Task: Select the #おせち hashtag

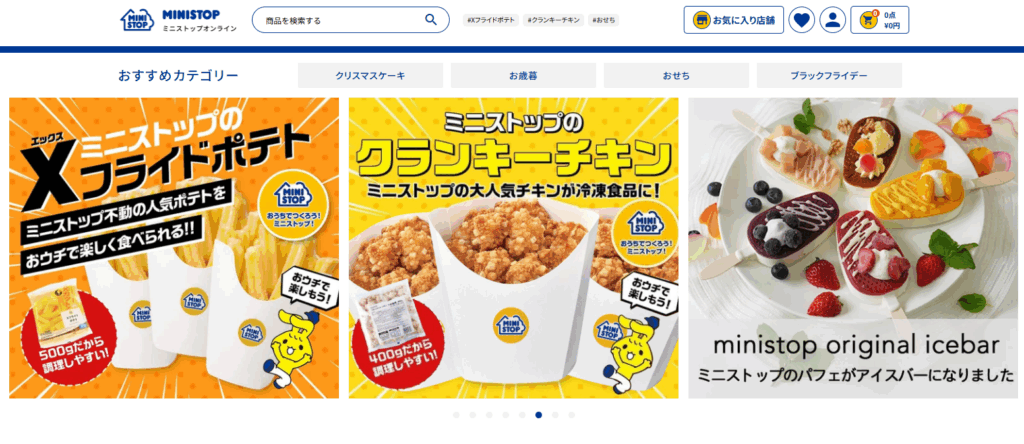Action: pos(603,20)
